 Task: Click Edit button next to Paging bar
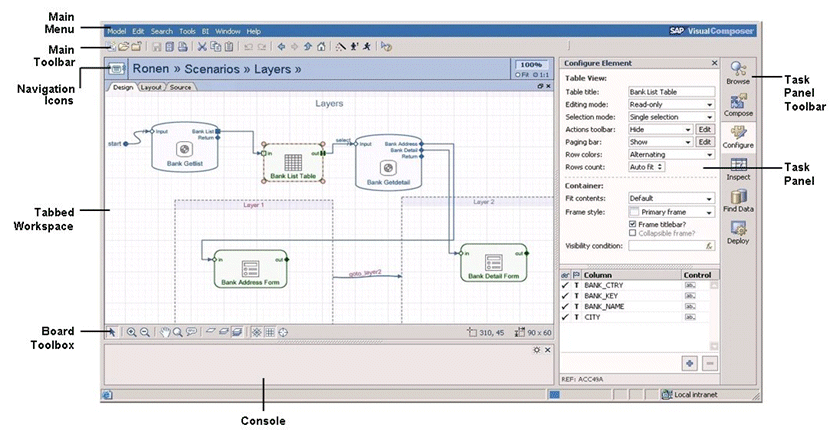[x=705, y=142]
